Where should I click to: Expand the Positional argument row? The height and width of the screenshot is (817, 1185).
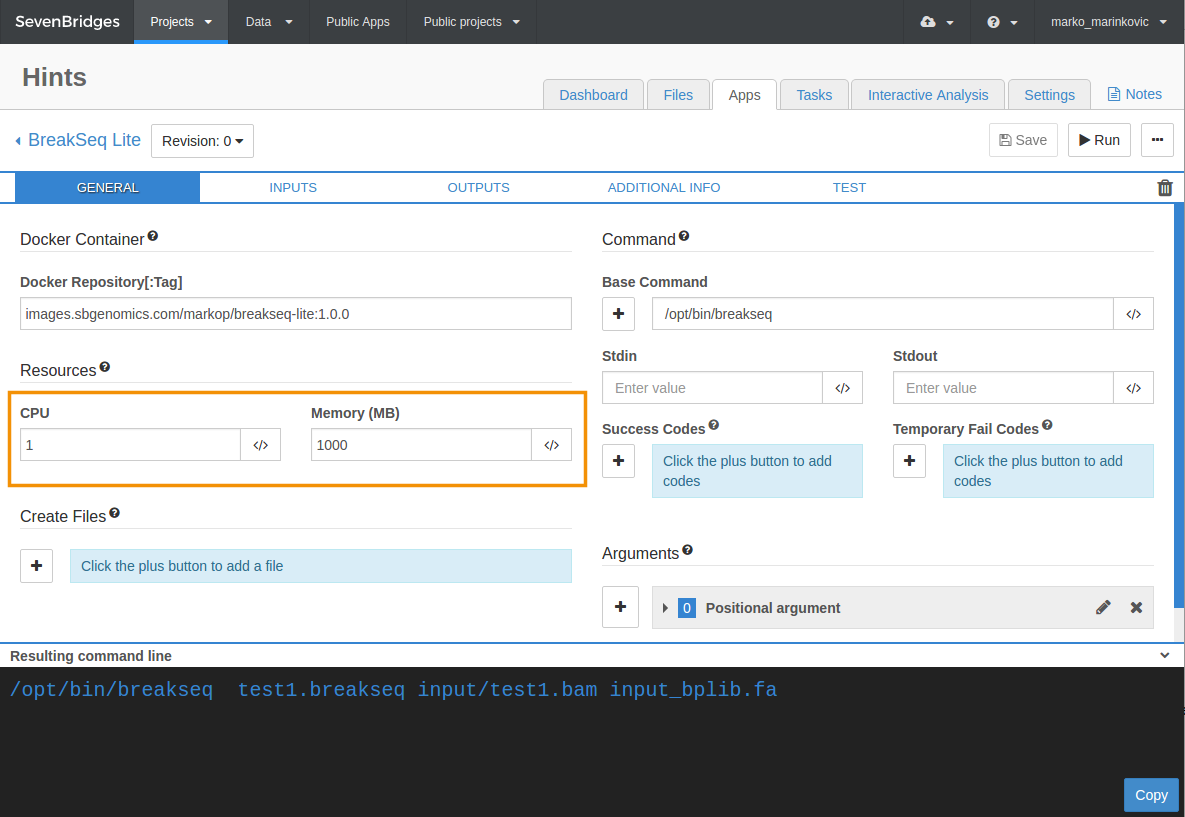click(665, 608)
